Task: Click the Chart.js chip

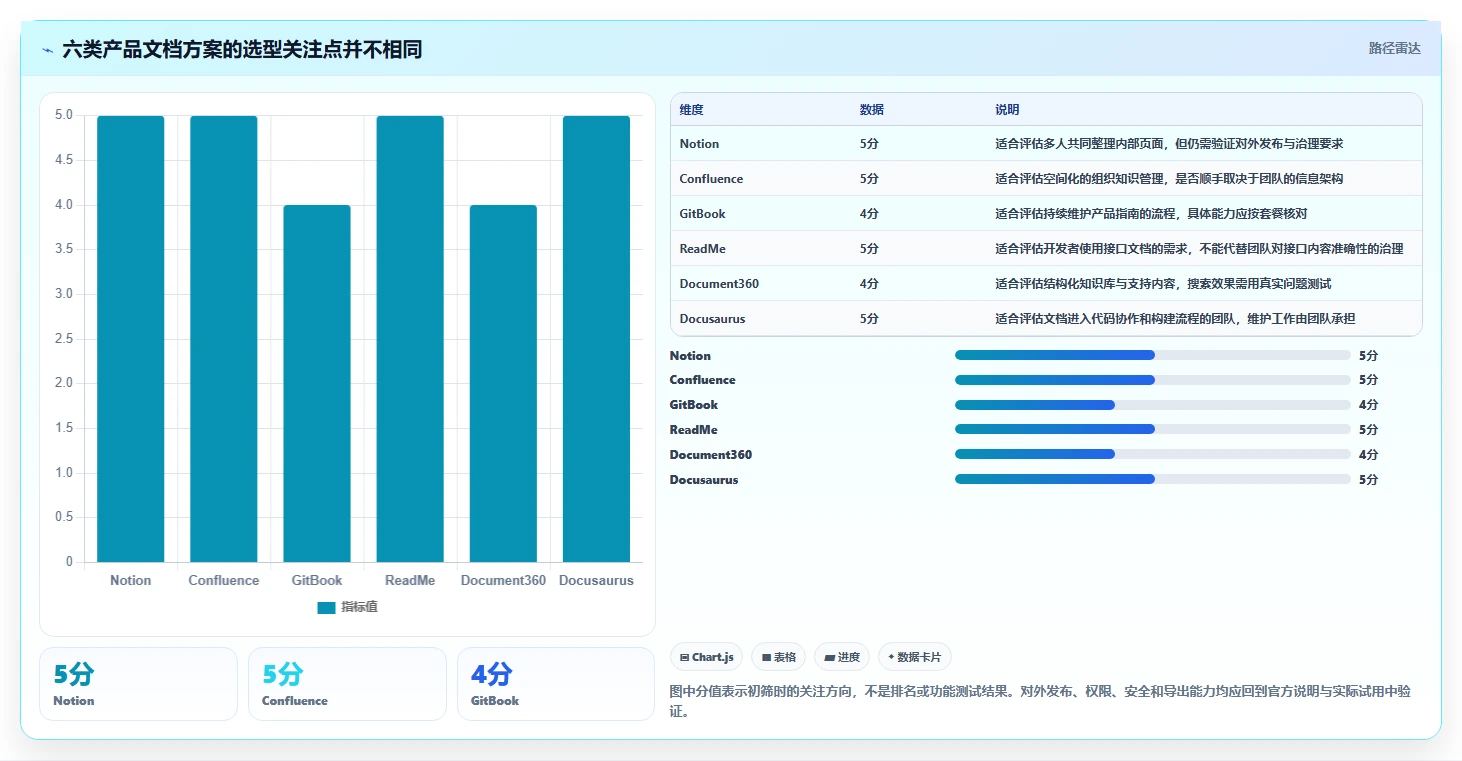Action: click(706, 657)
